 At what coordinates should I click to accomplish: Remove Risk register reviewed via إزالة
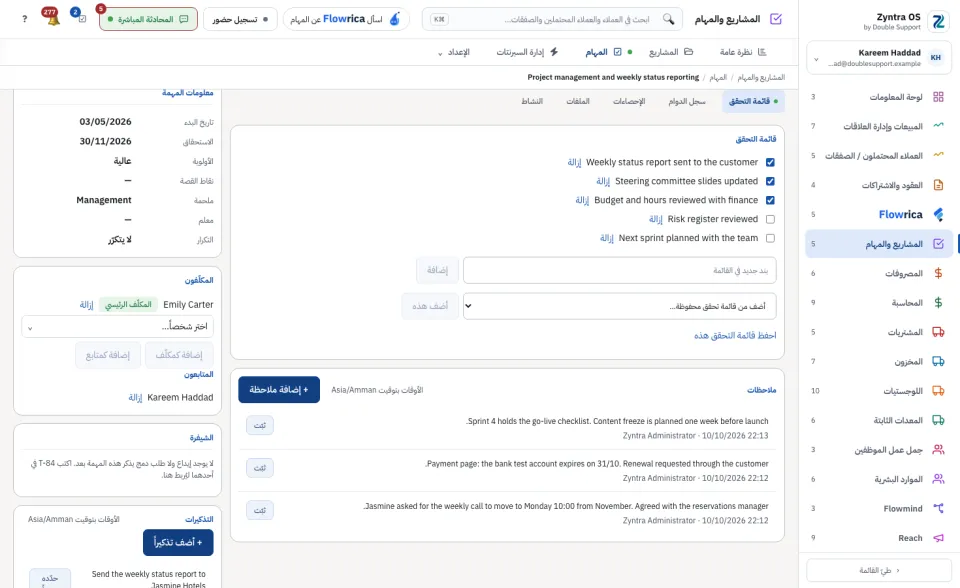click(656, 219)
